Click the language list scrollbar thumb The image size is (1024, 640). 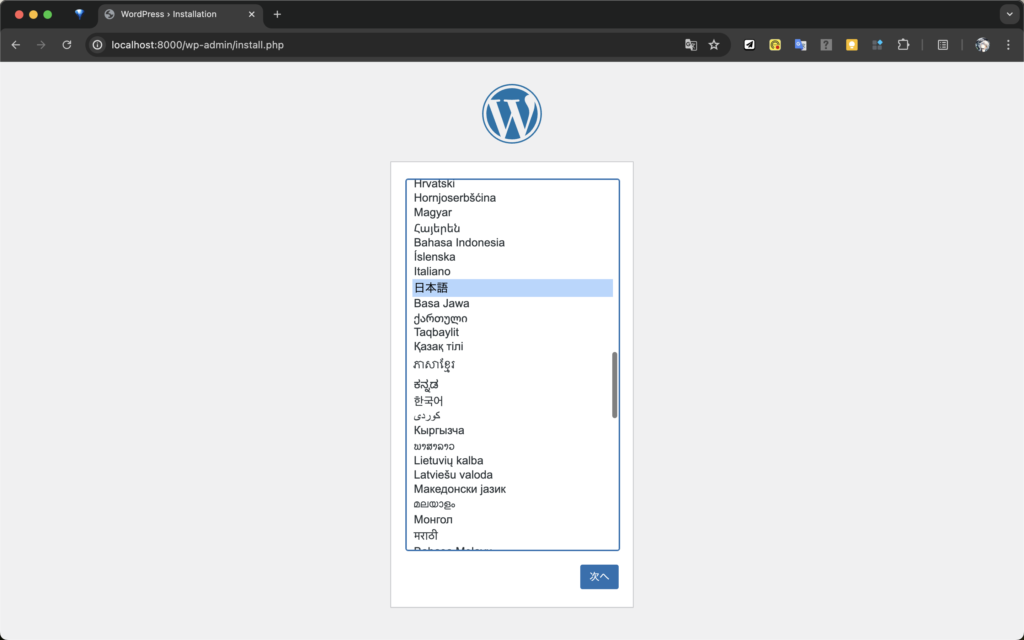pyautogui.click(x=614, y=385)
